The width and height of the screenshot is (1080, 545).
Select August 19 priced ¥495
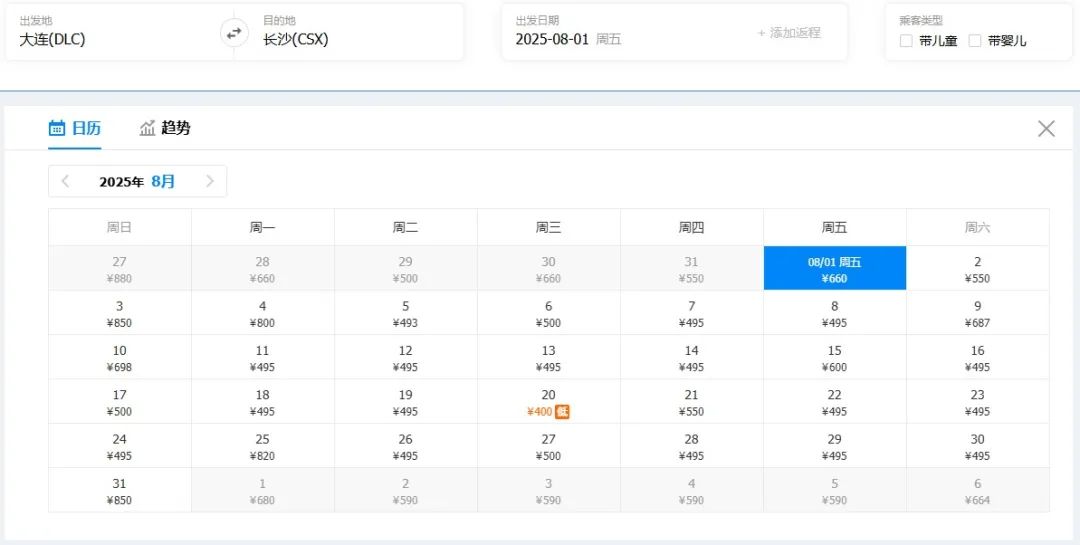click(x=406, y=402)
